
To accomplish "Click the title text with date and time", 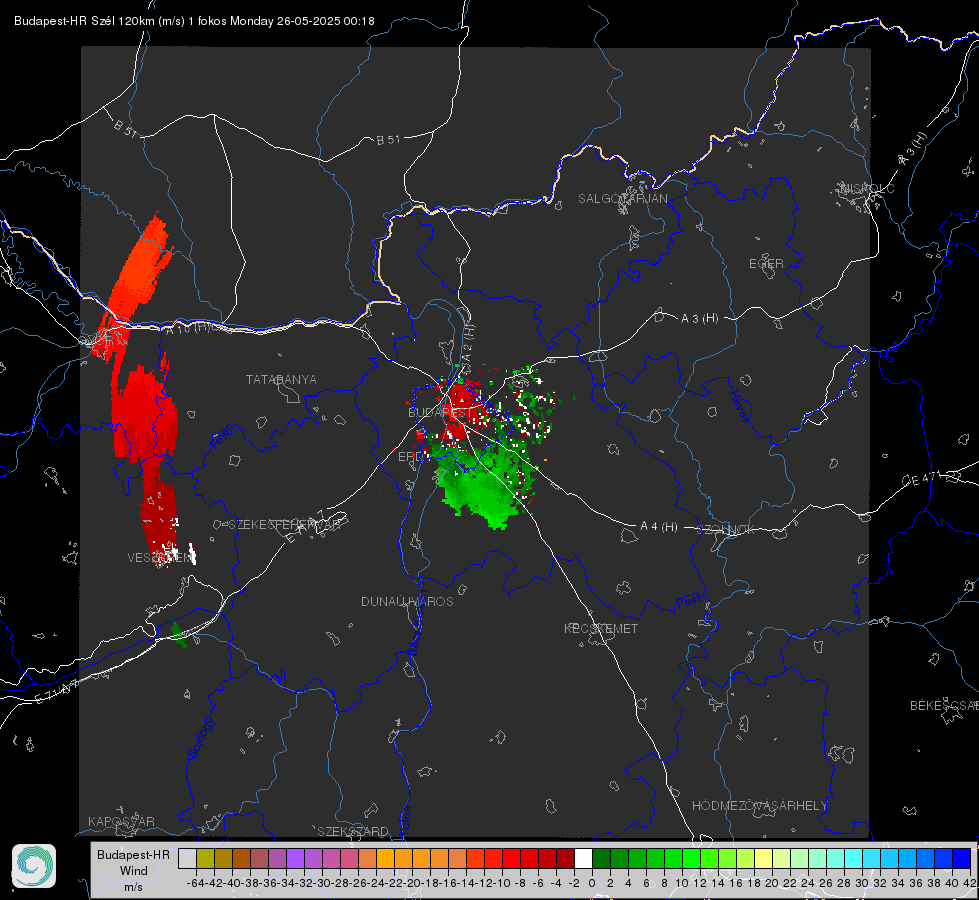I will tap(194, 21).
